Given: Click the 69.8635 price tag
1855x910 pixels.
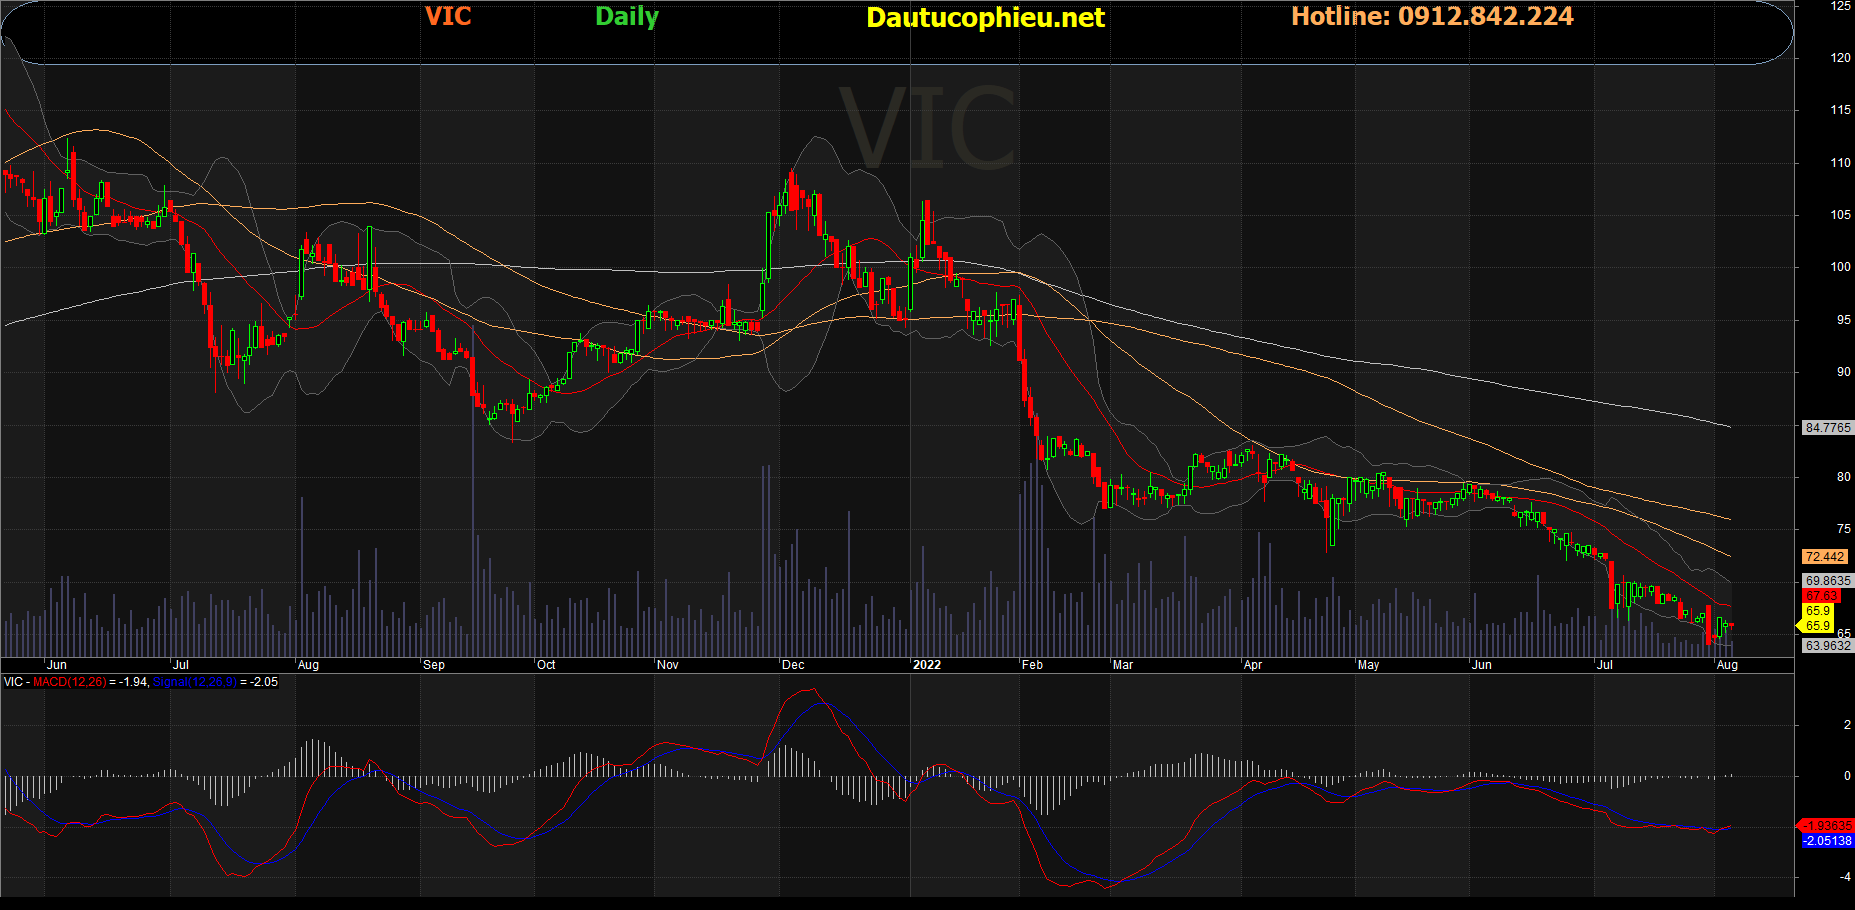Looking at the screenshot, I should (x=1827, y=581).
